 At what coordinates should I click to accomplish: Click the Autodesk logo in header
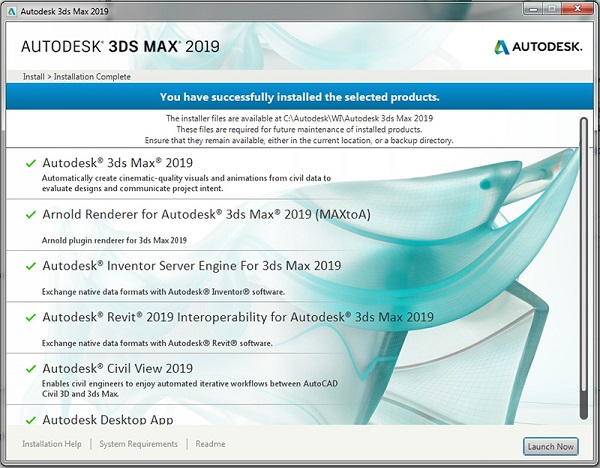click(538, 47)
